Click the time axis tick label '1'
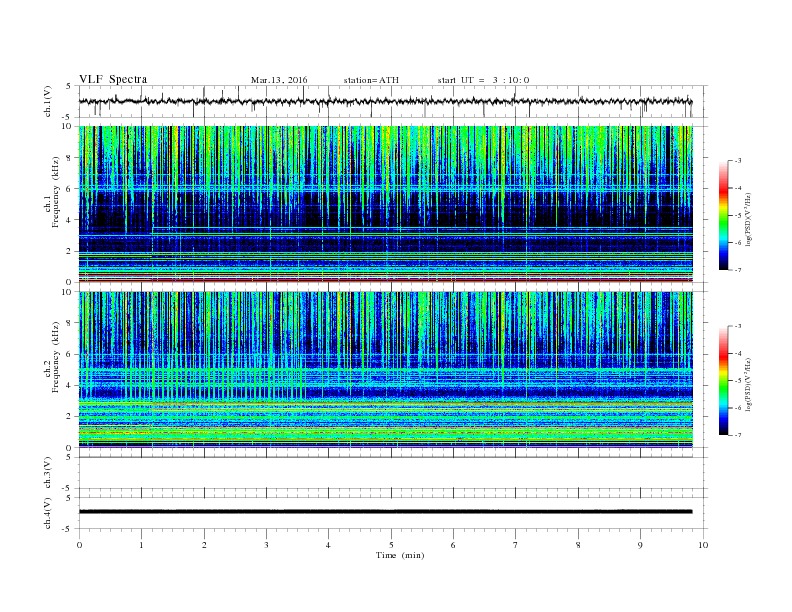This screenshot has height=612, width=792. [141, 545]
